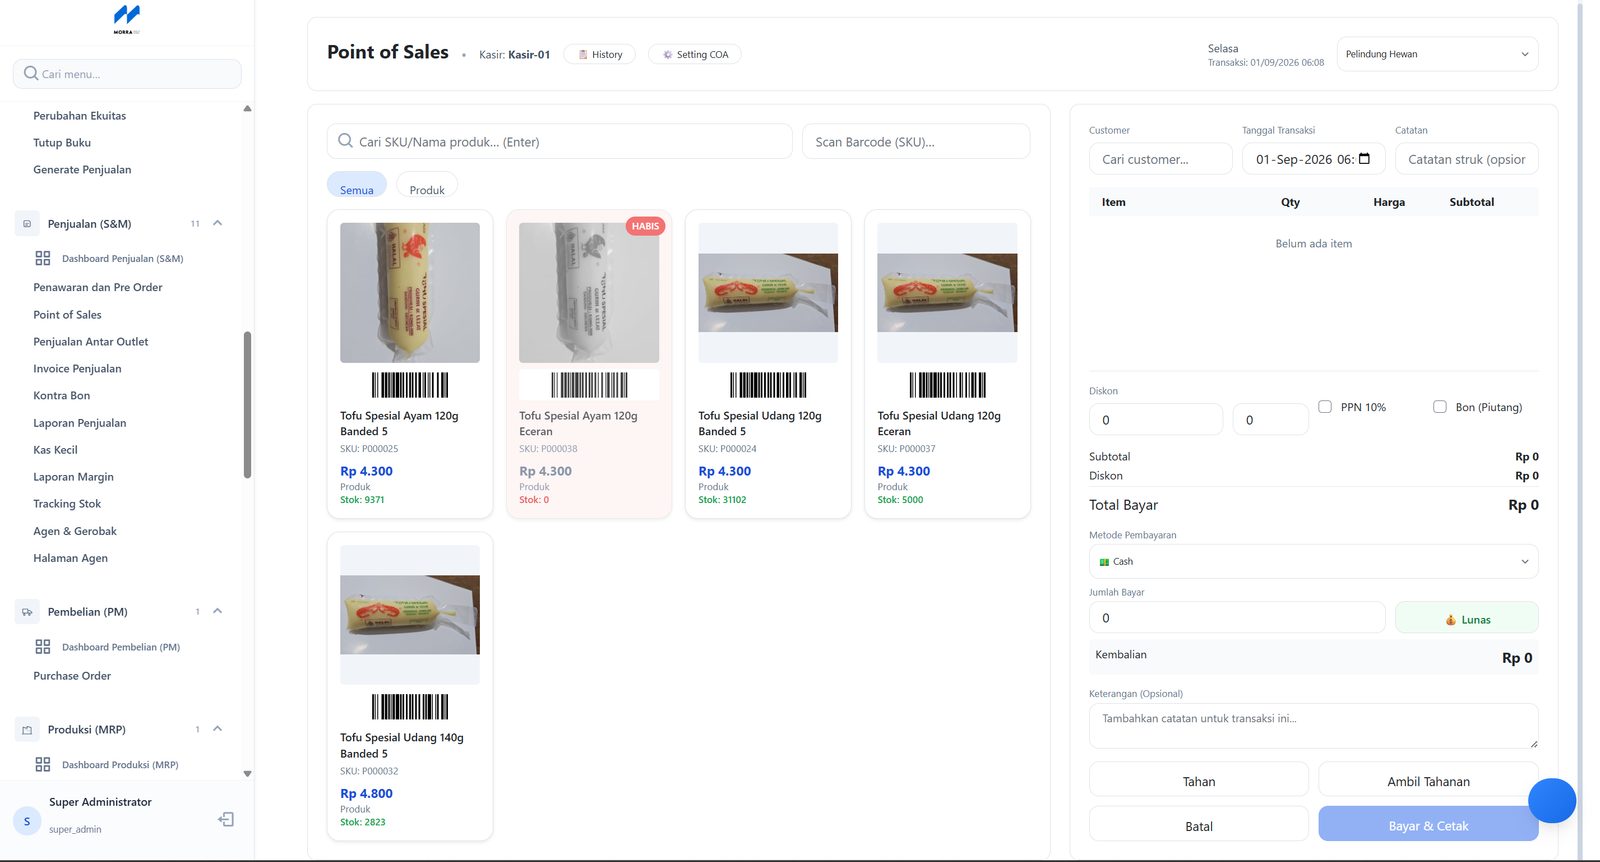
Task: Click the user avatar S icon
Action: click(x=27, y=821)
